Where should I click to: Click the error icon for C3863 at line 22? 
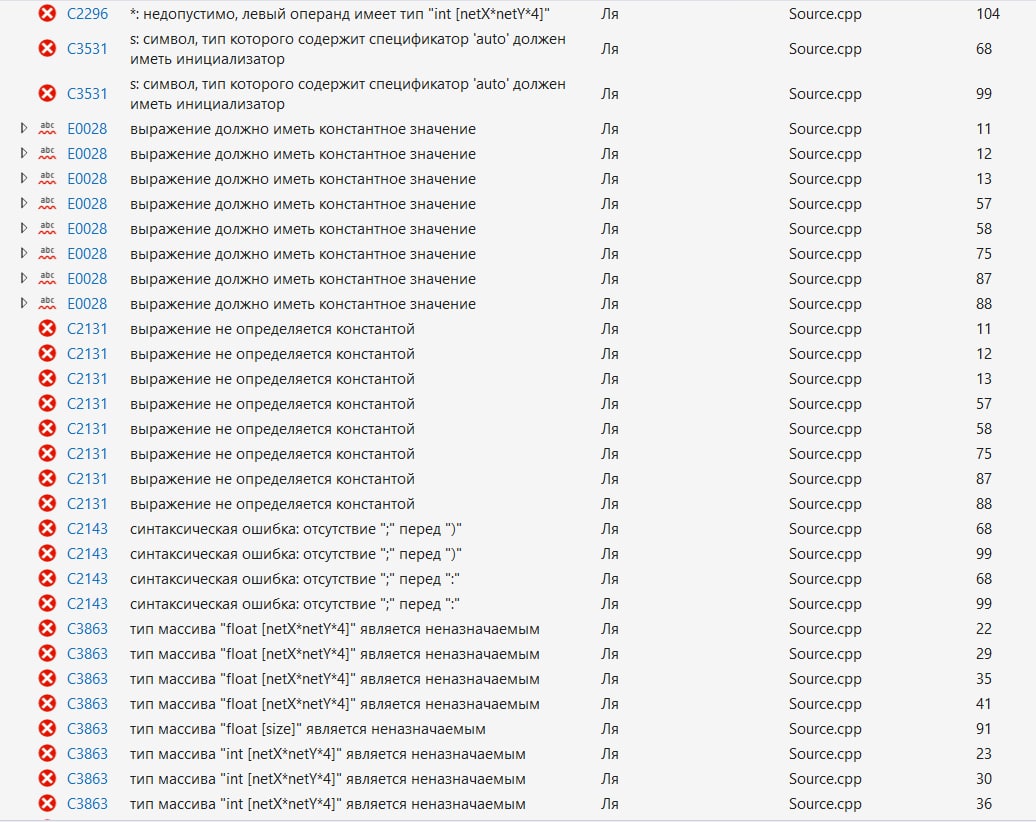[x=47, y=629]
